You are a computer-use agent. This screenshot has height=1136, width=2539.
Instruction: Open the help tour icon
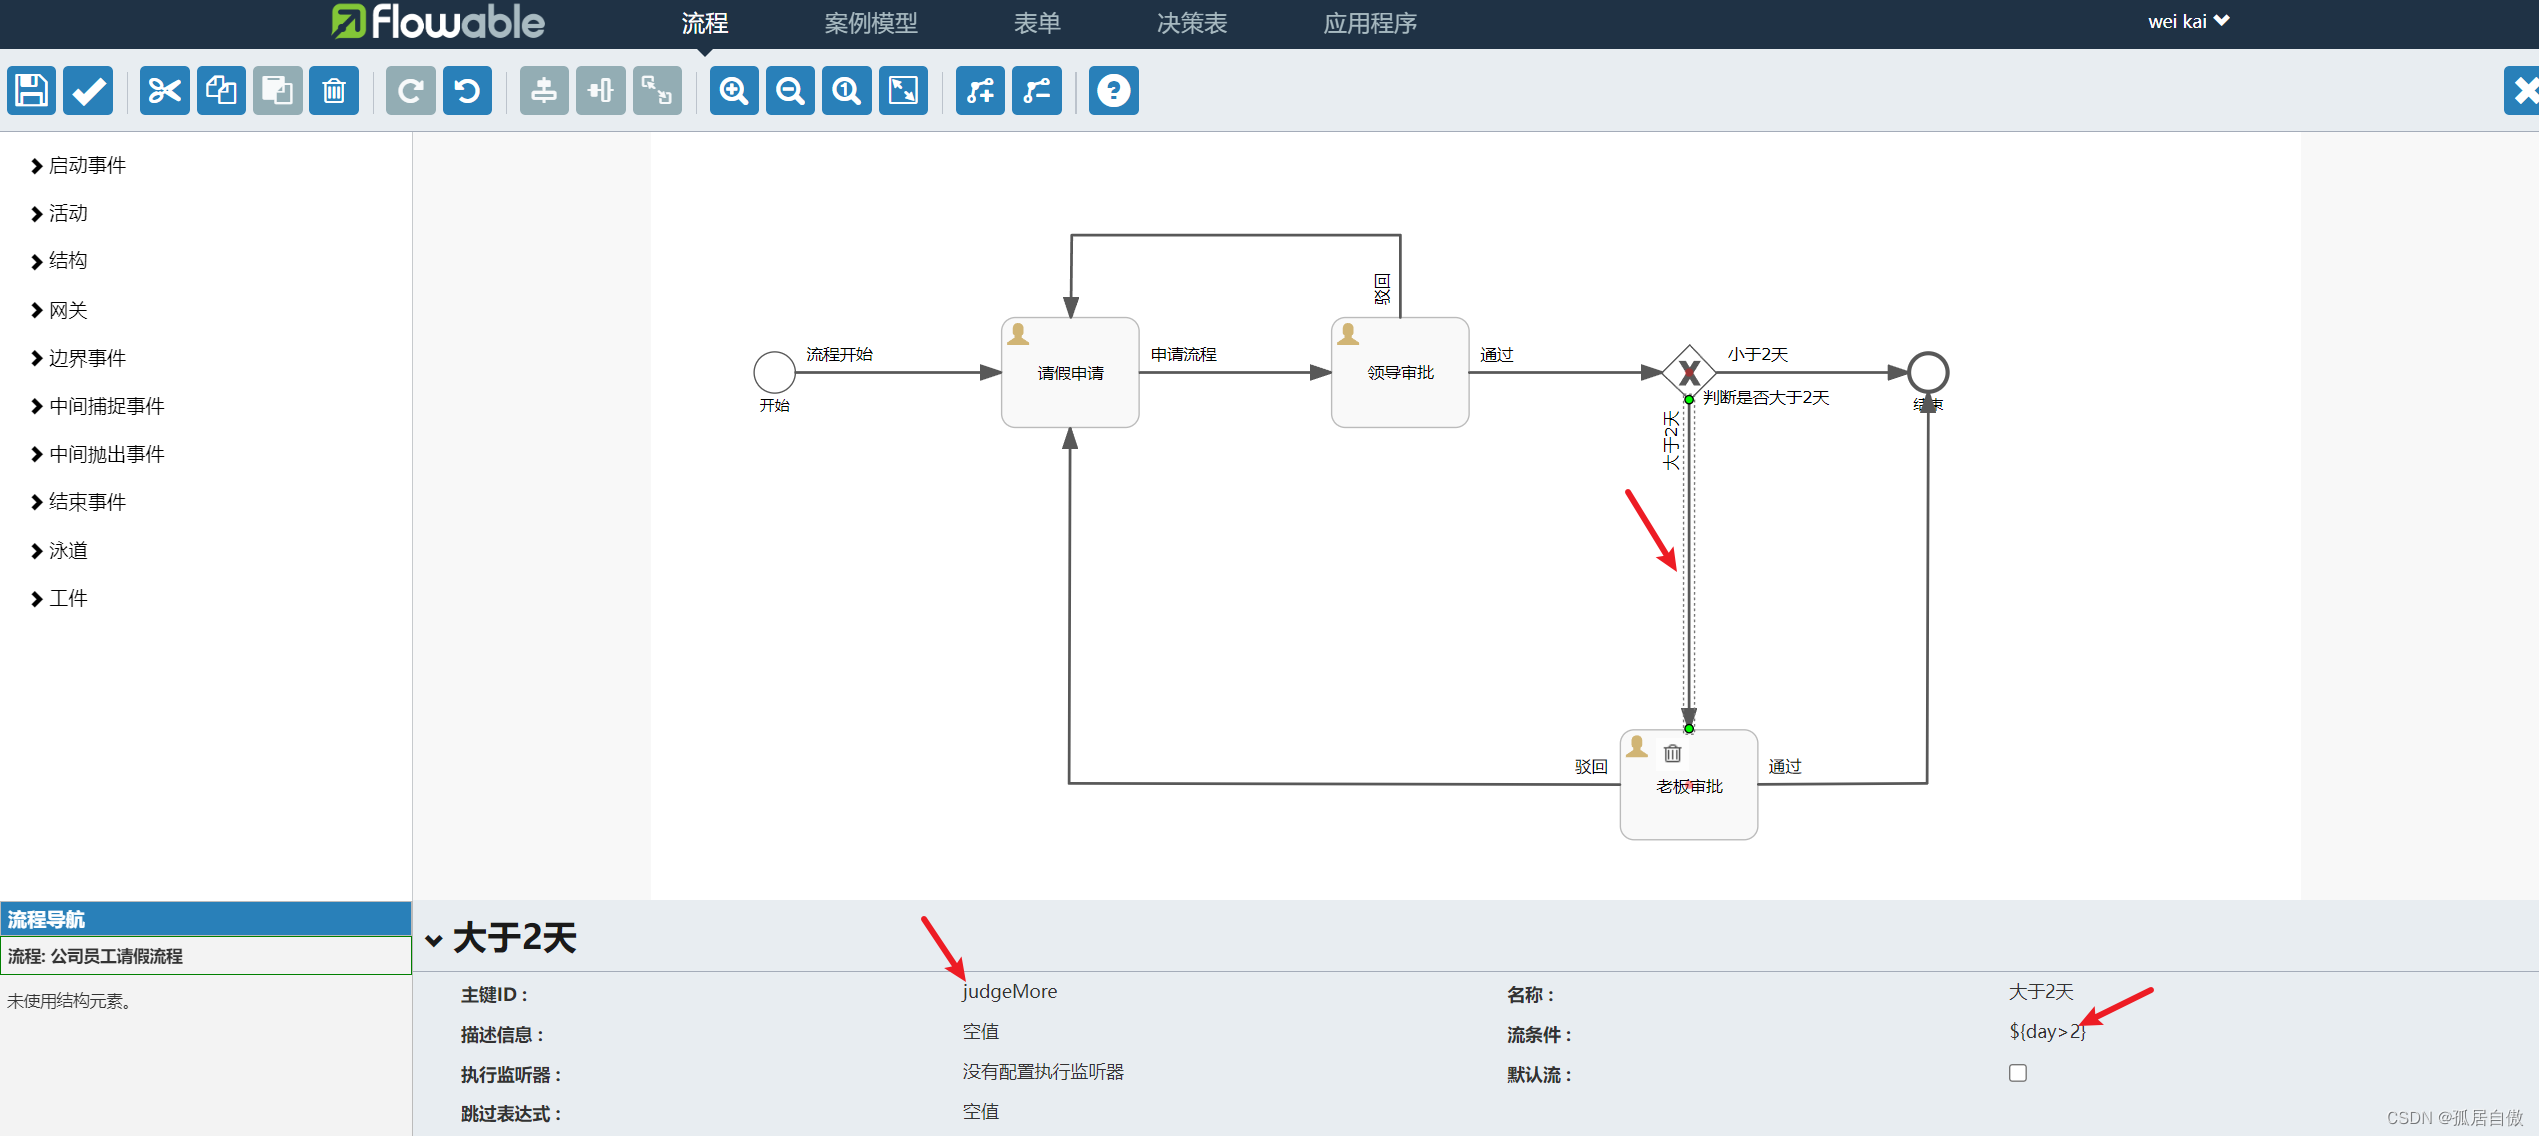(1113, 91)
